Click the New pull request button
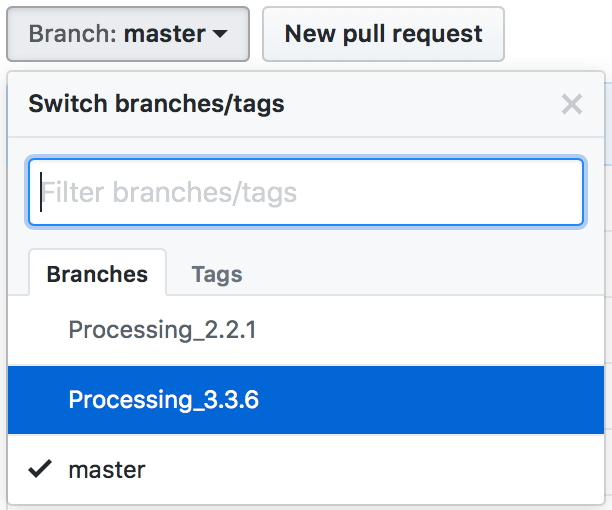Screen dimensions: 612x510 pos(383,34)
